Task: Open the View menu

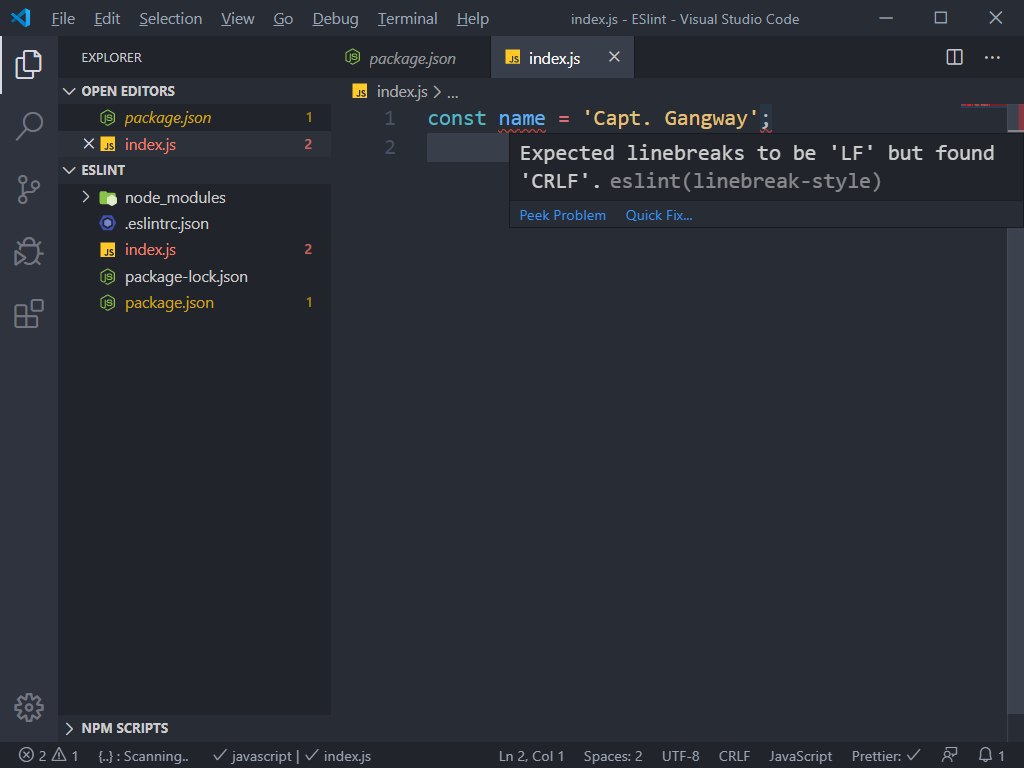Action: pos(237,19)
